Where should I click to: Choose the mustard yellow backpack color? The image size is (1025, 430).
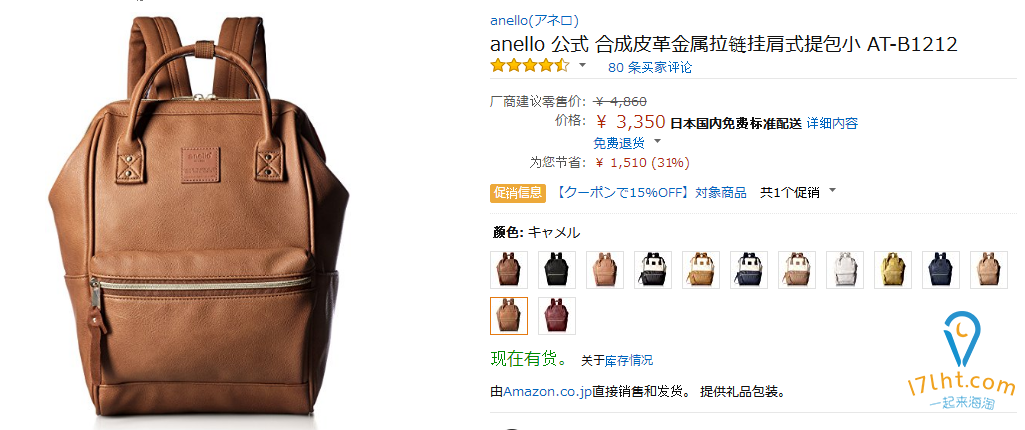(x=893, y=269)
